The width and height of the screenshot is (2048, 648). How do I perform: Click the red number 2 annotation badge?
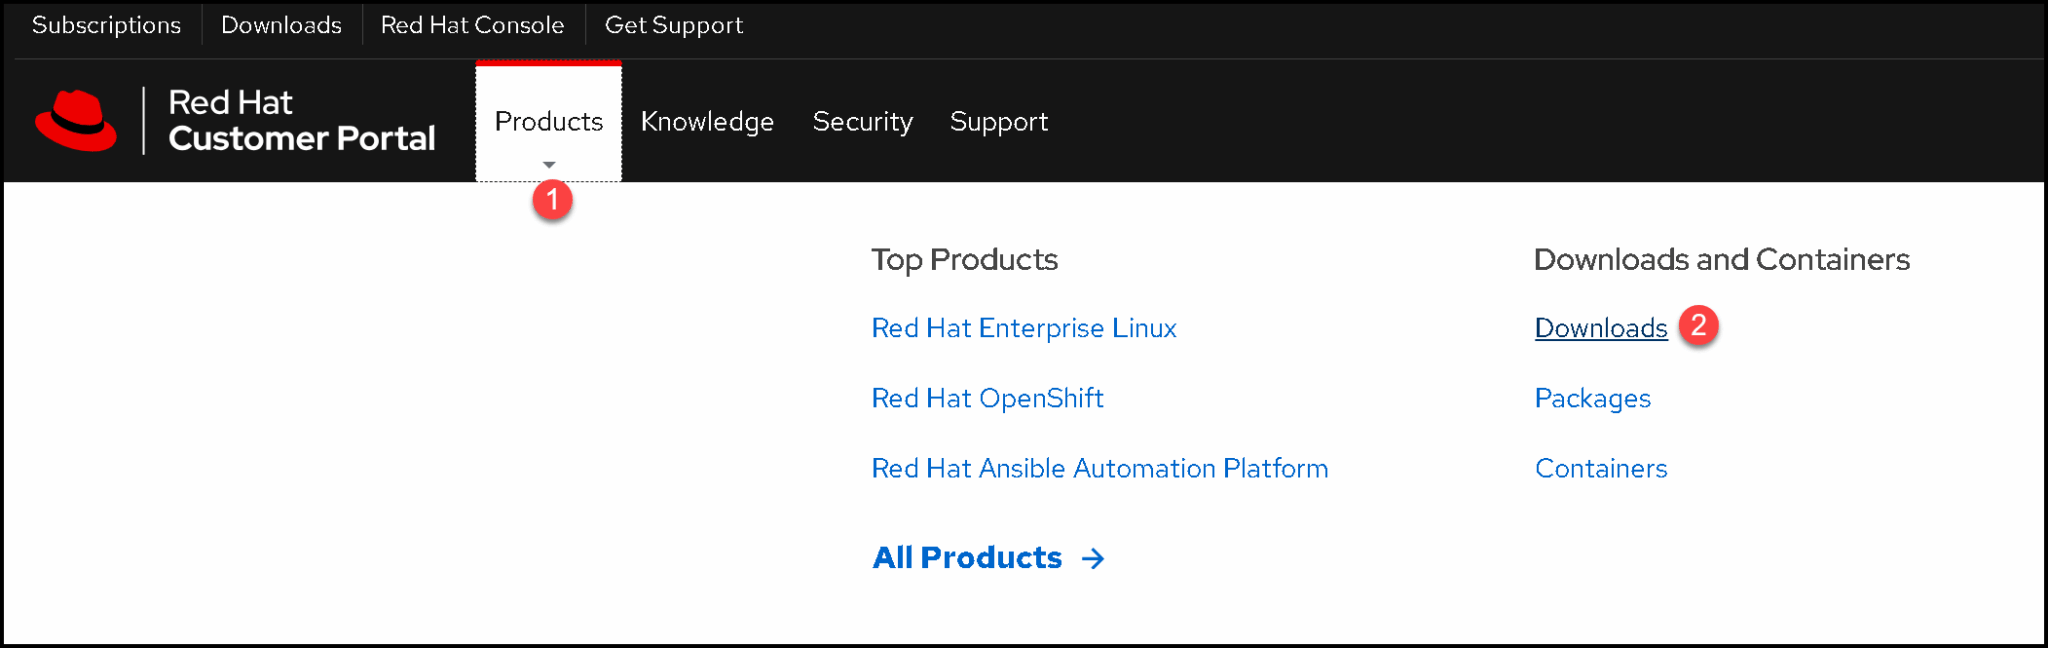point(1698,326)
